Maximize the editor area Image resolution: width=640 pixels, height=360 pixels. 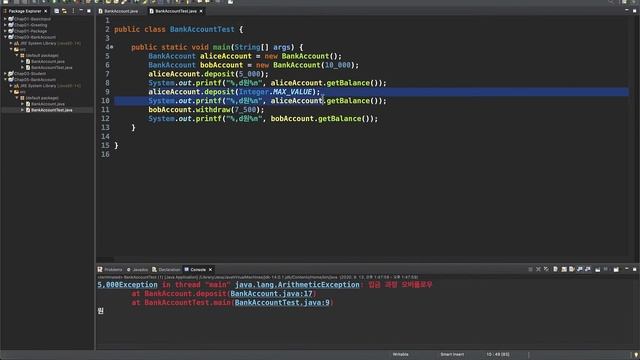(634, 11)
